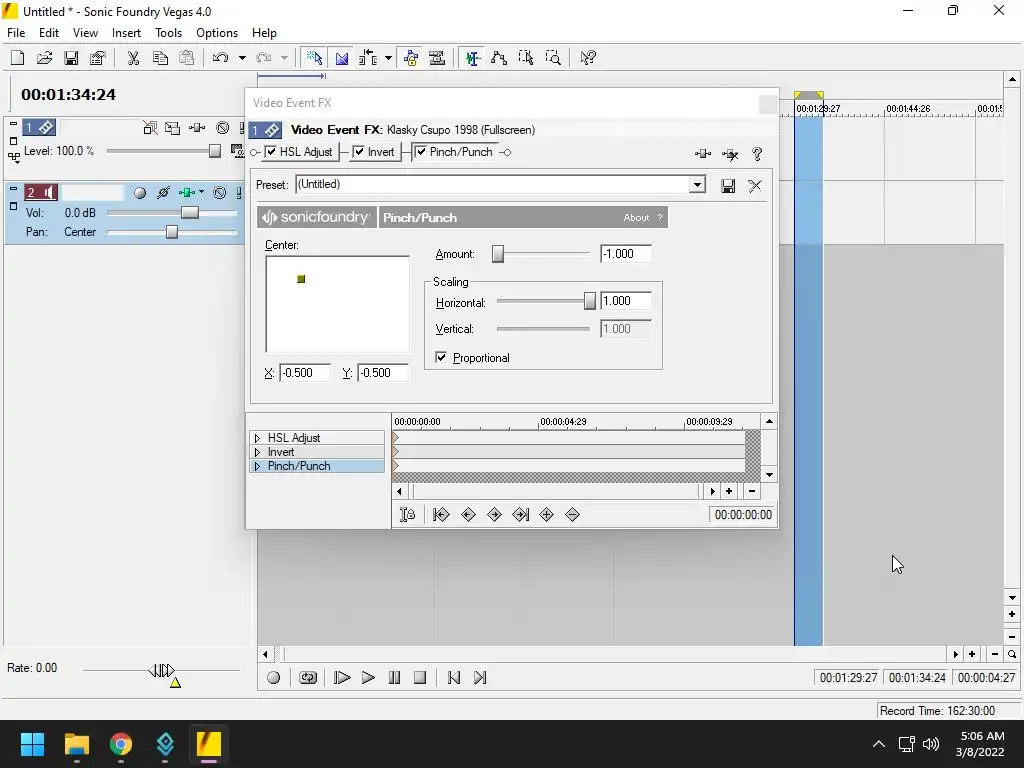Expand Invert keyframe row
Screen dimensions: 1024x768
pos(257,452)
